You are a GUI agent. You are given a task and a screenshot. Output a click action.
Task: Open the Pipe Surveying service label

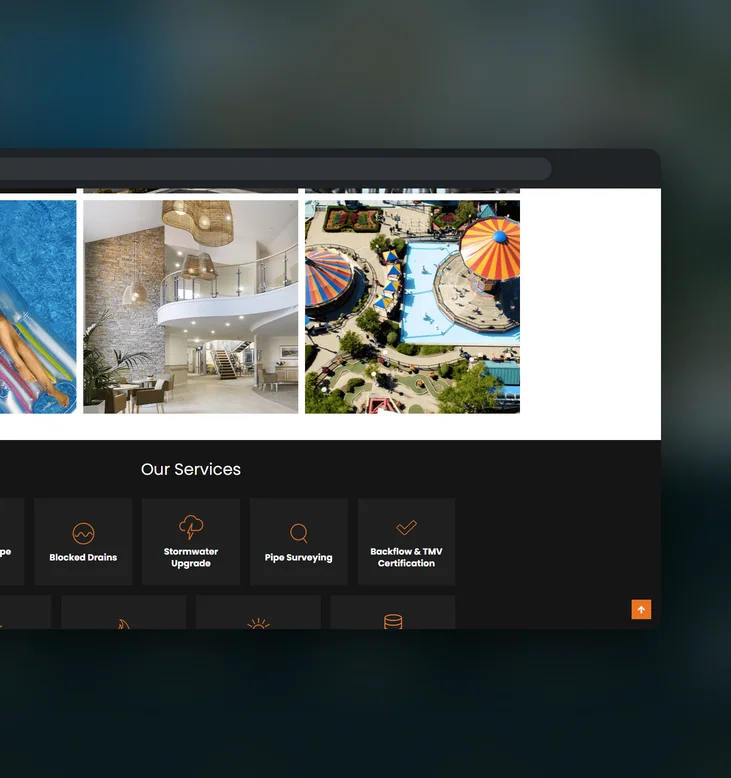coord(299,557)
